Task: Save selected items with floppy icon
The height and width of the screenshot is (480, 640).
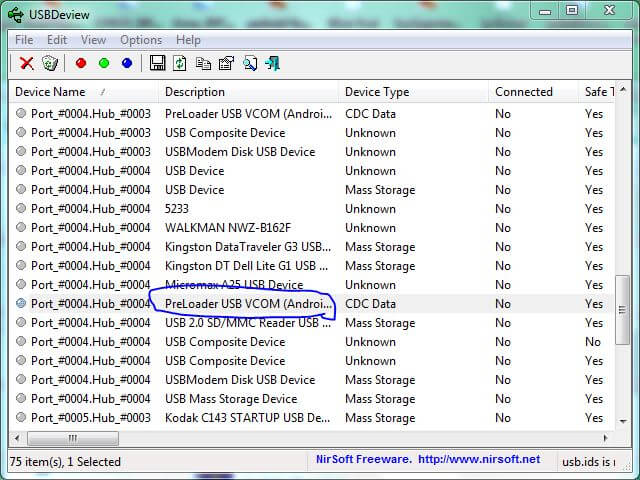Action: coord(157,63)
